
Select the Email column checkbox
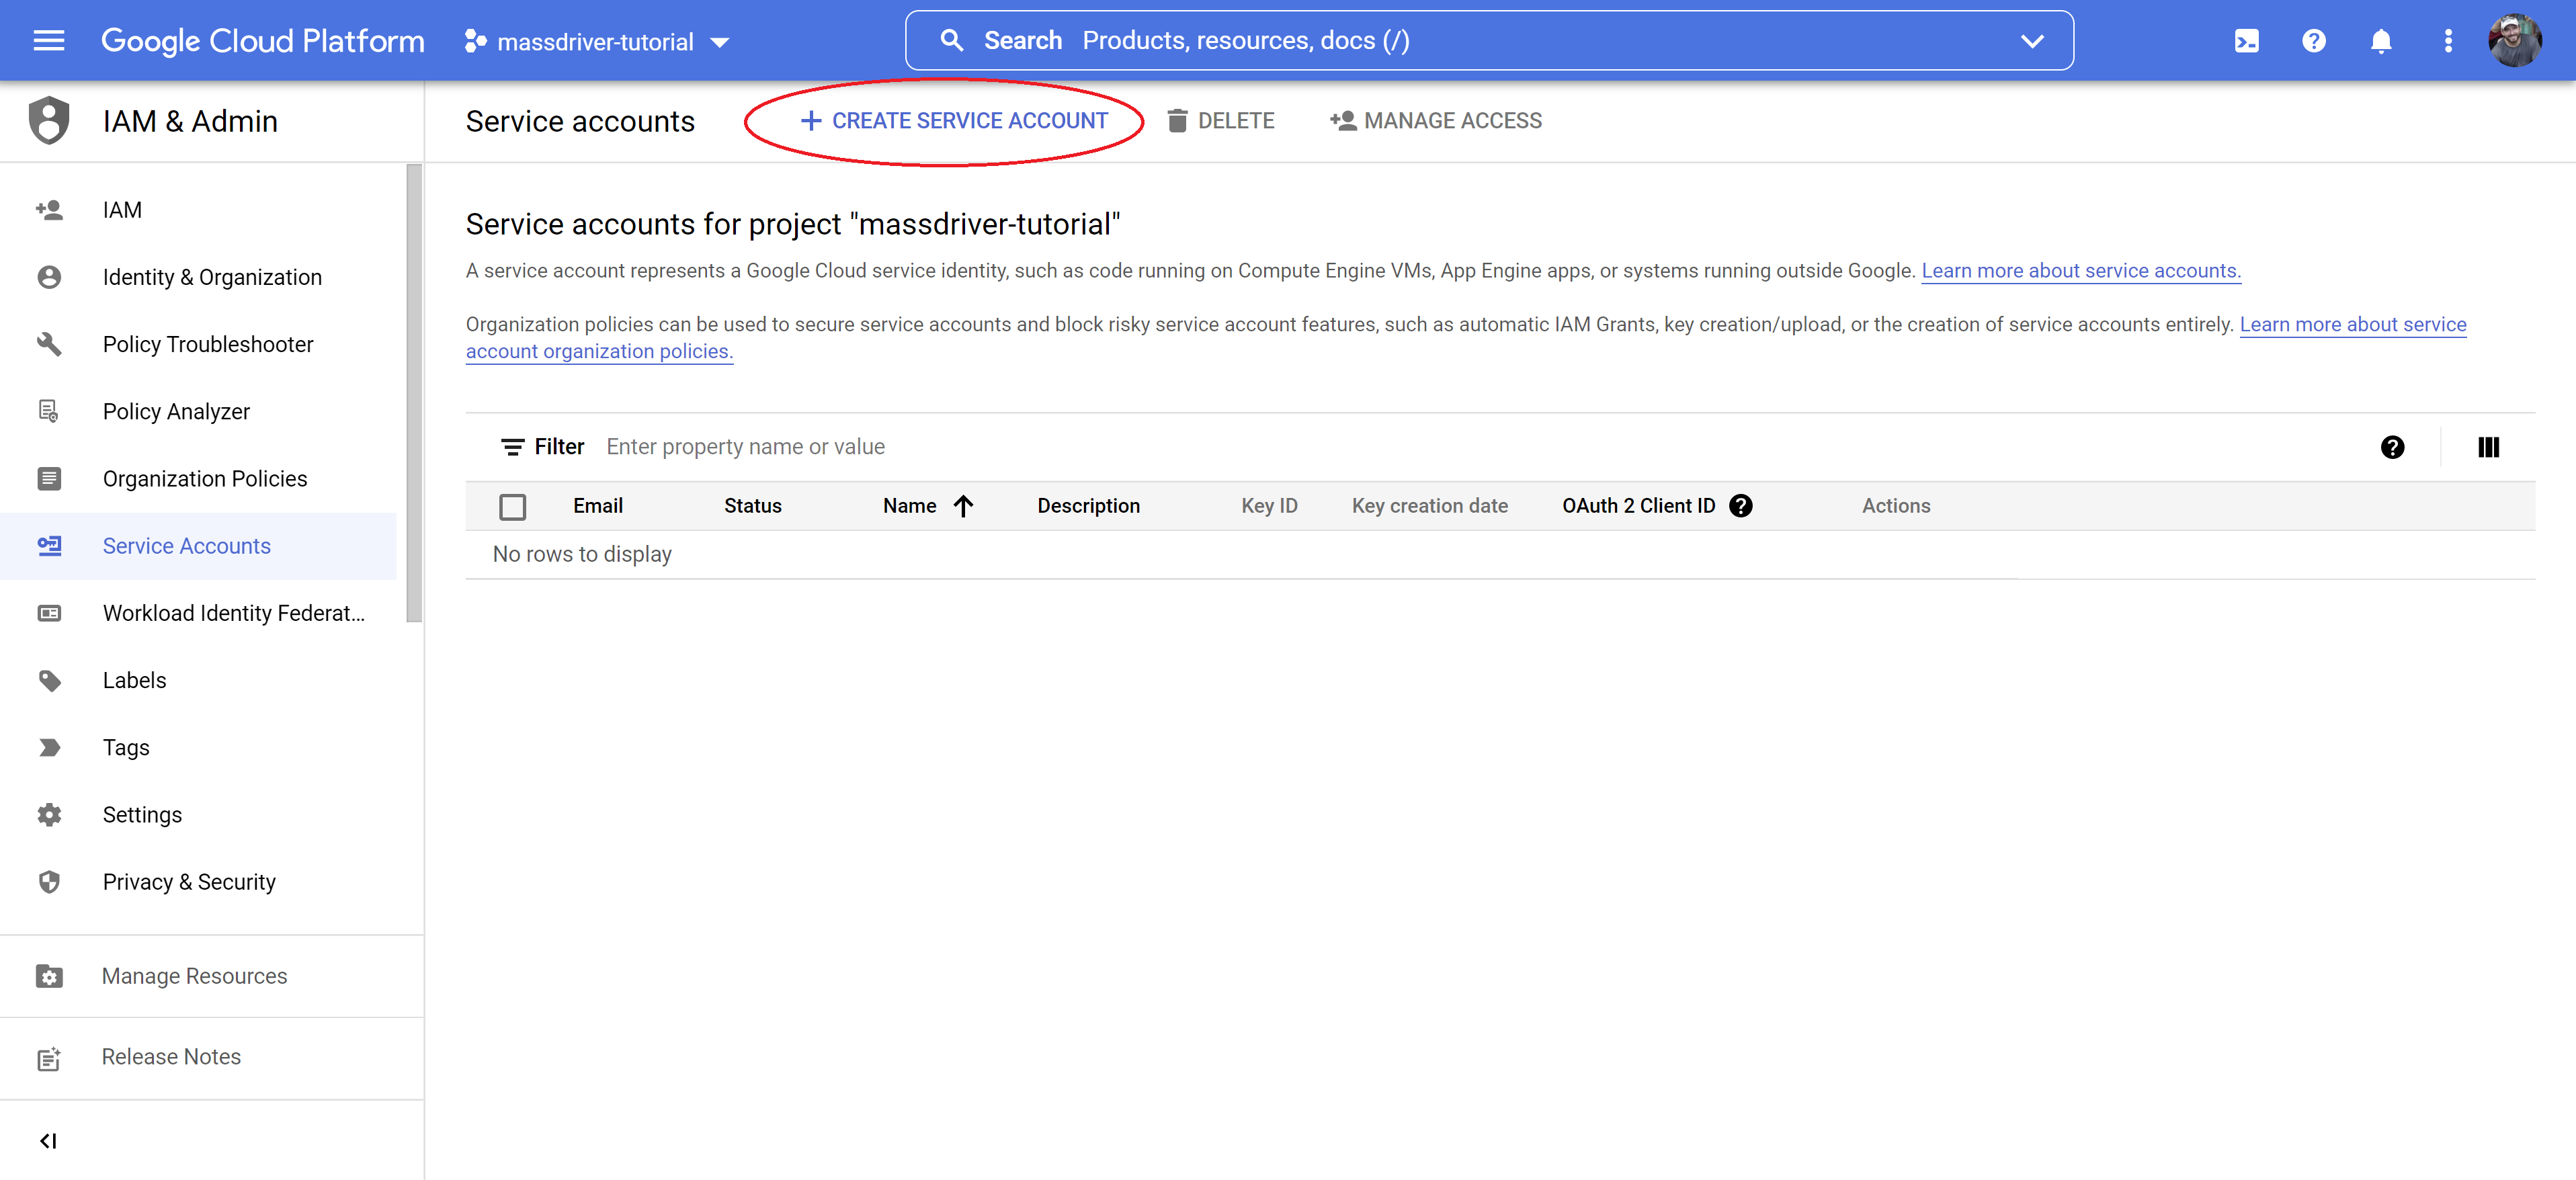[x=513, y=505]
